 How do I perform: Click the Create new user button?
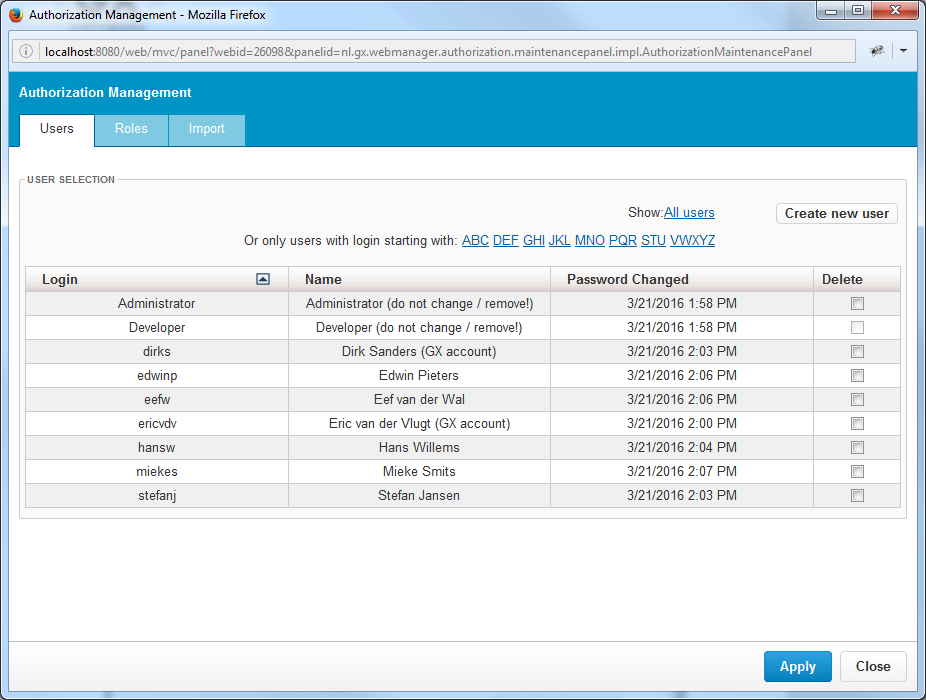[836, 213]
